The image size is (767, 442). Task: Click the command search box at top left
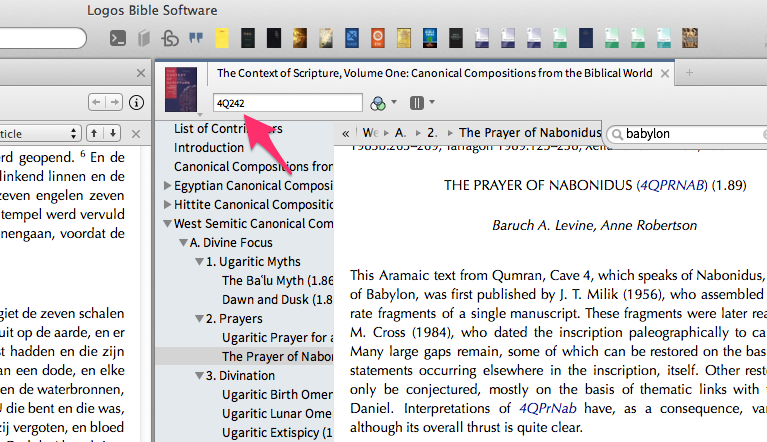(x=43, y=38)
